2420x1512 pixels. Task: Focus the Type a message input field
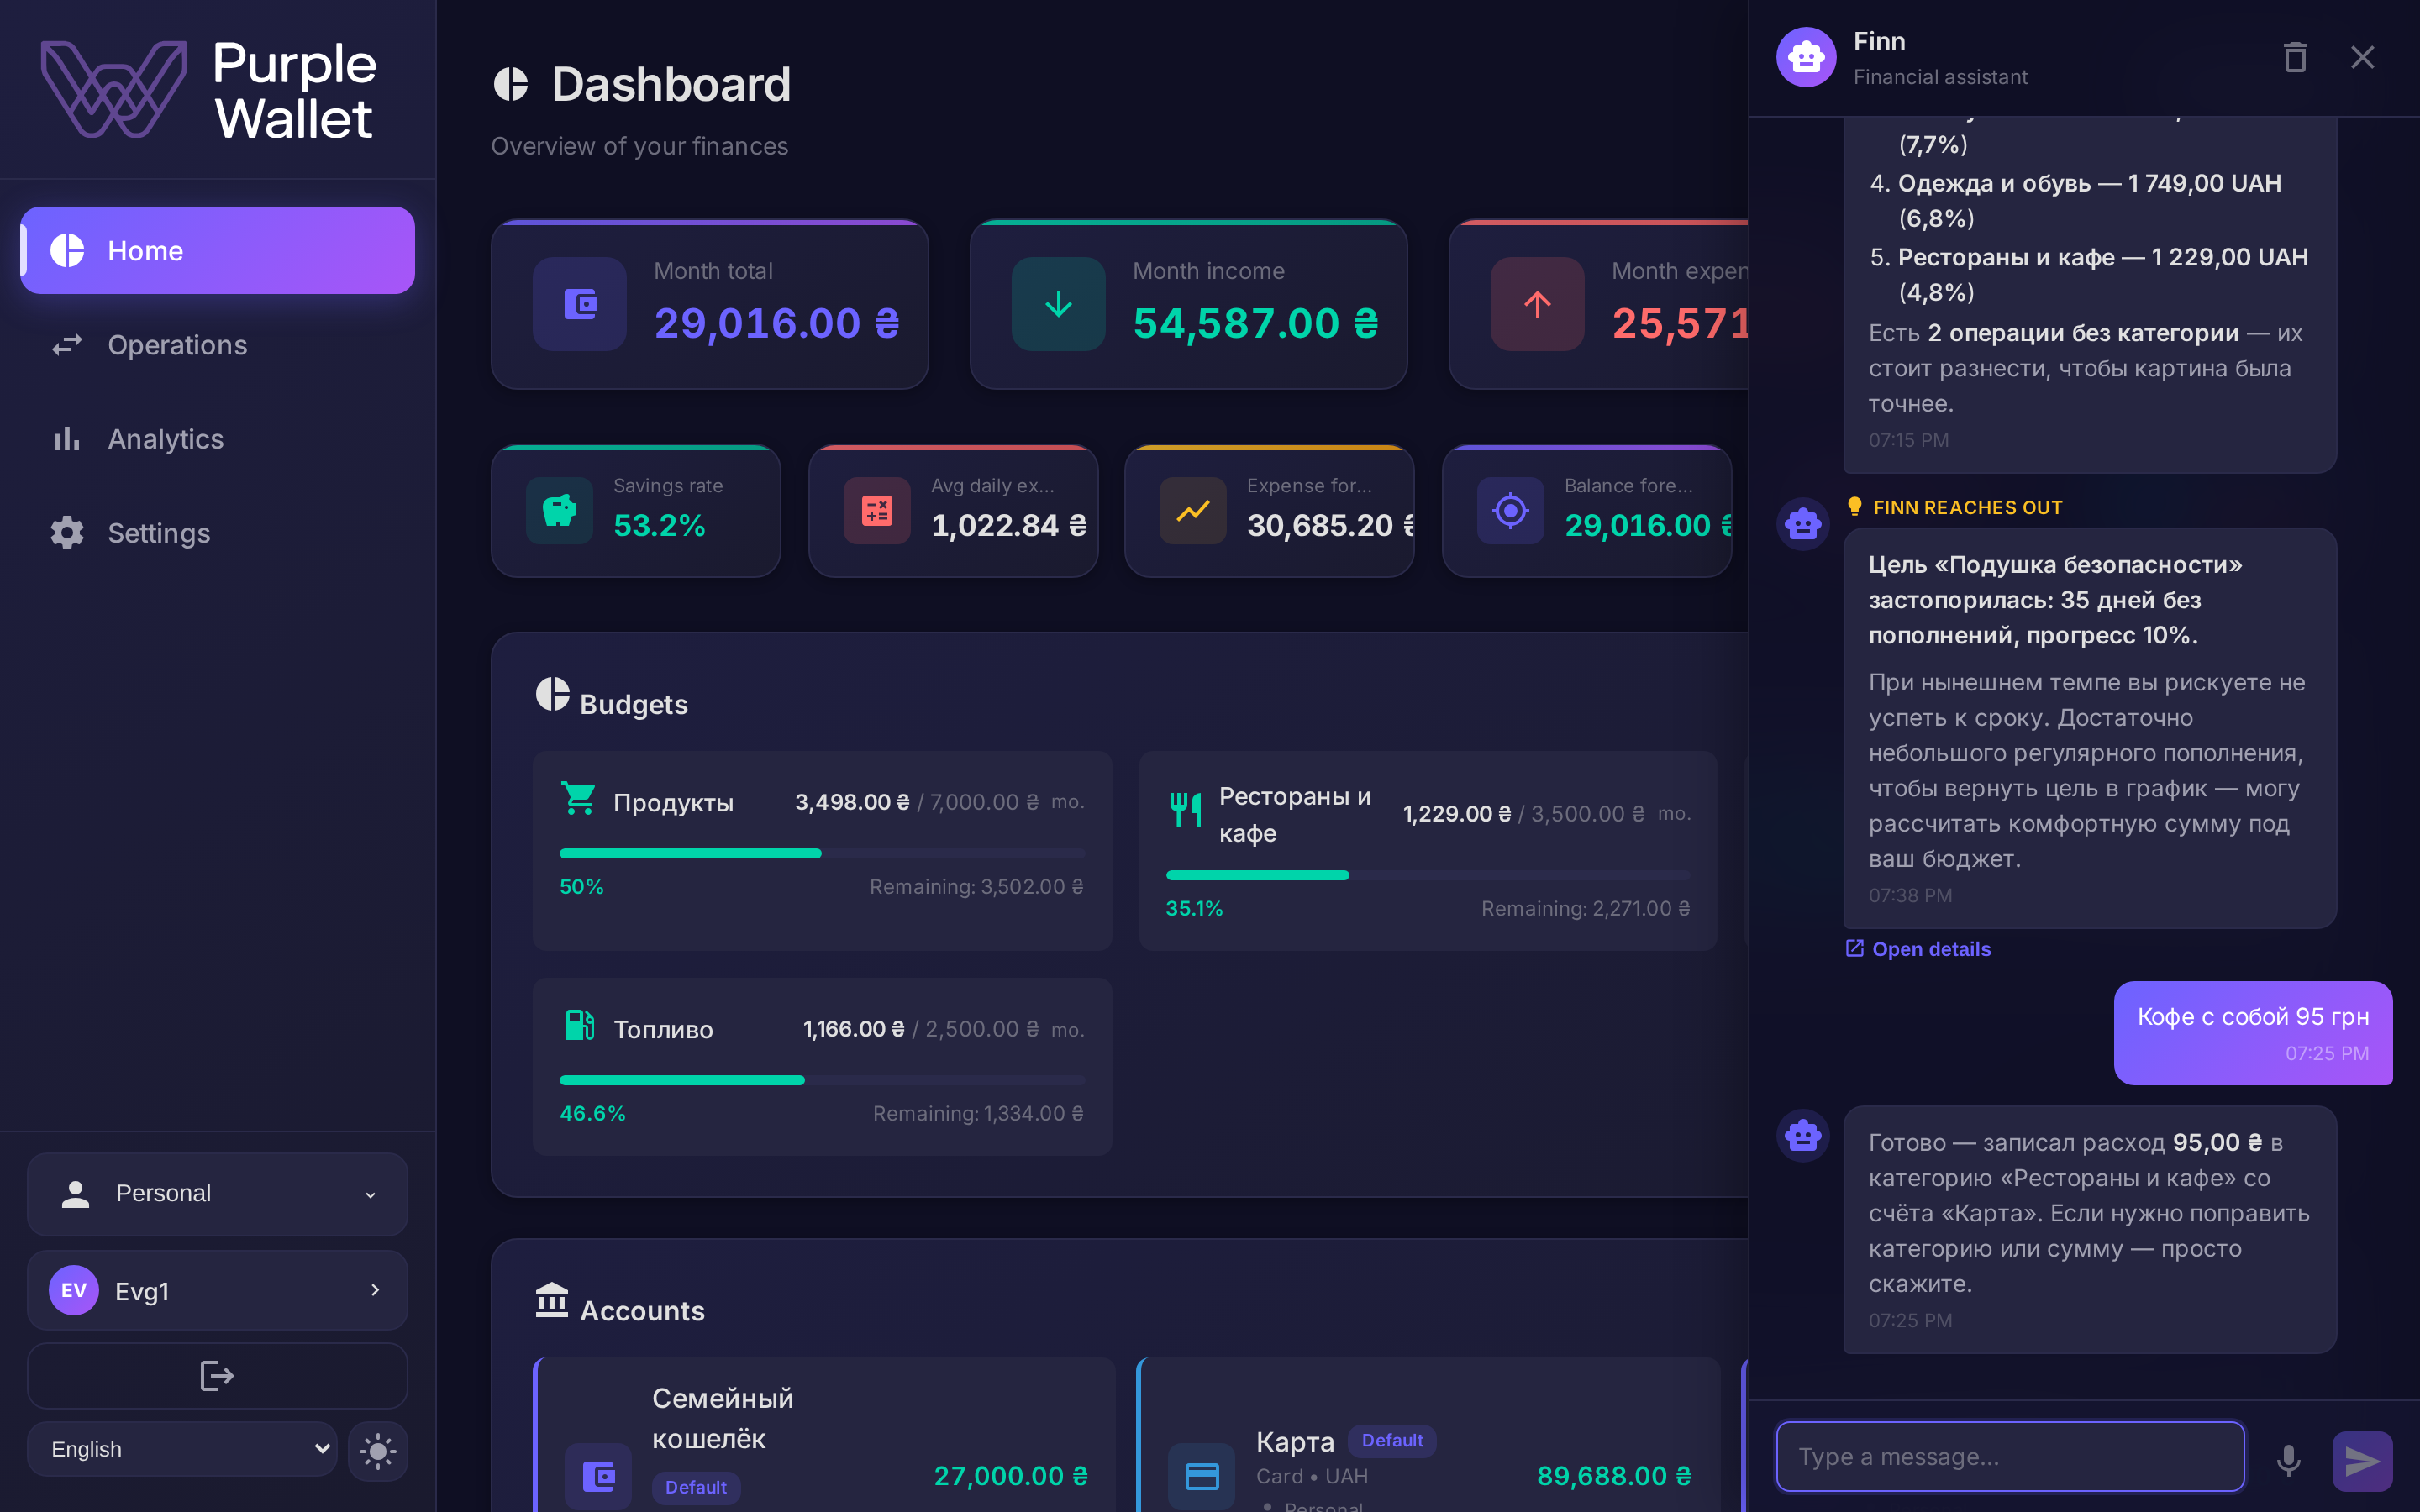(x=2010, y=1457)
